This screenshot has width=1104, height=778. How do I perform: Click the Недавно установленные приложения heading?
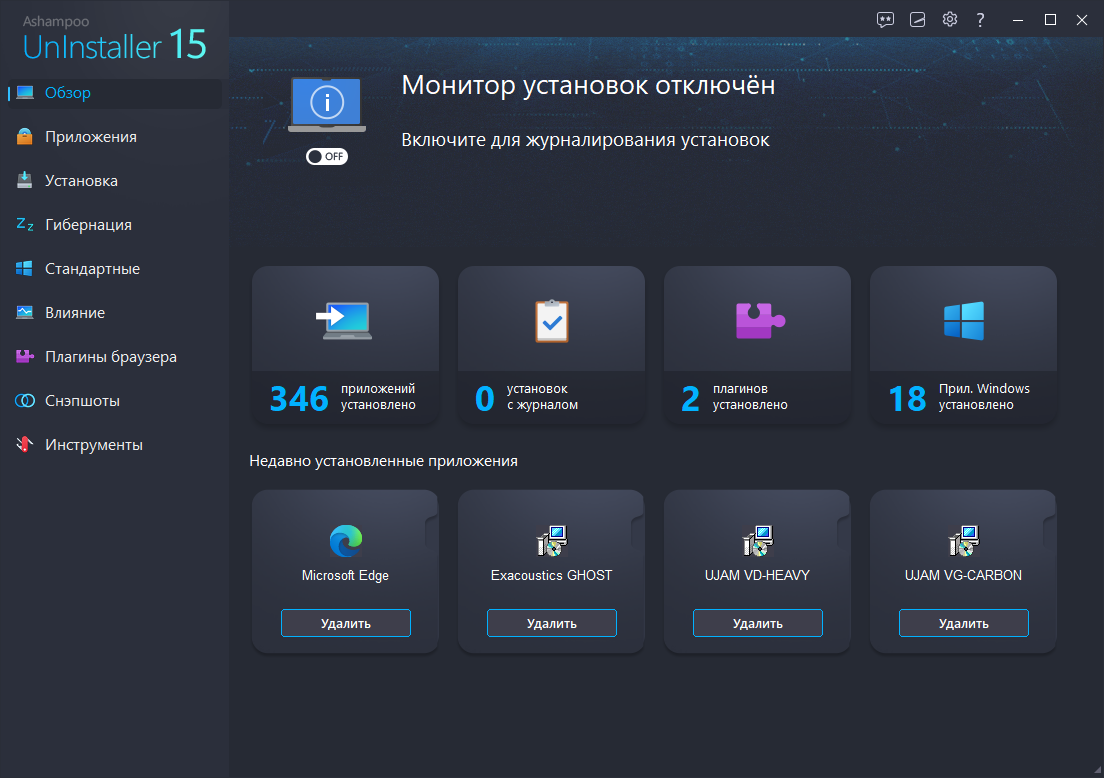(384, 461)
